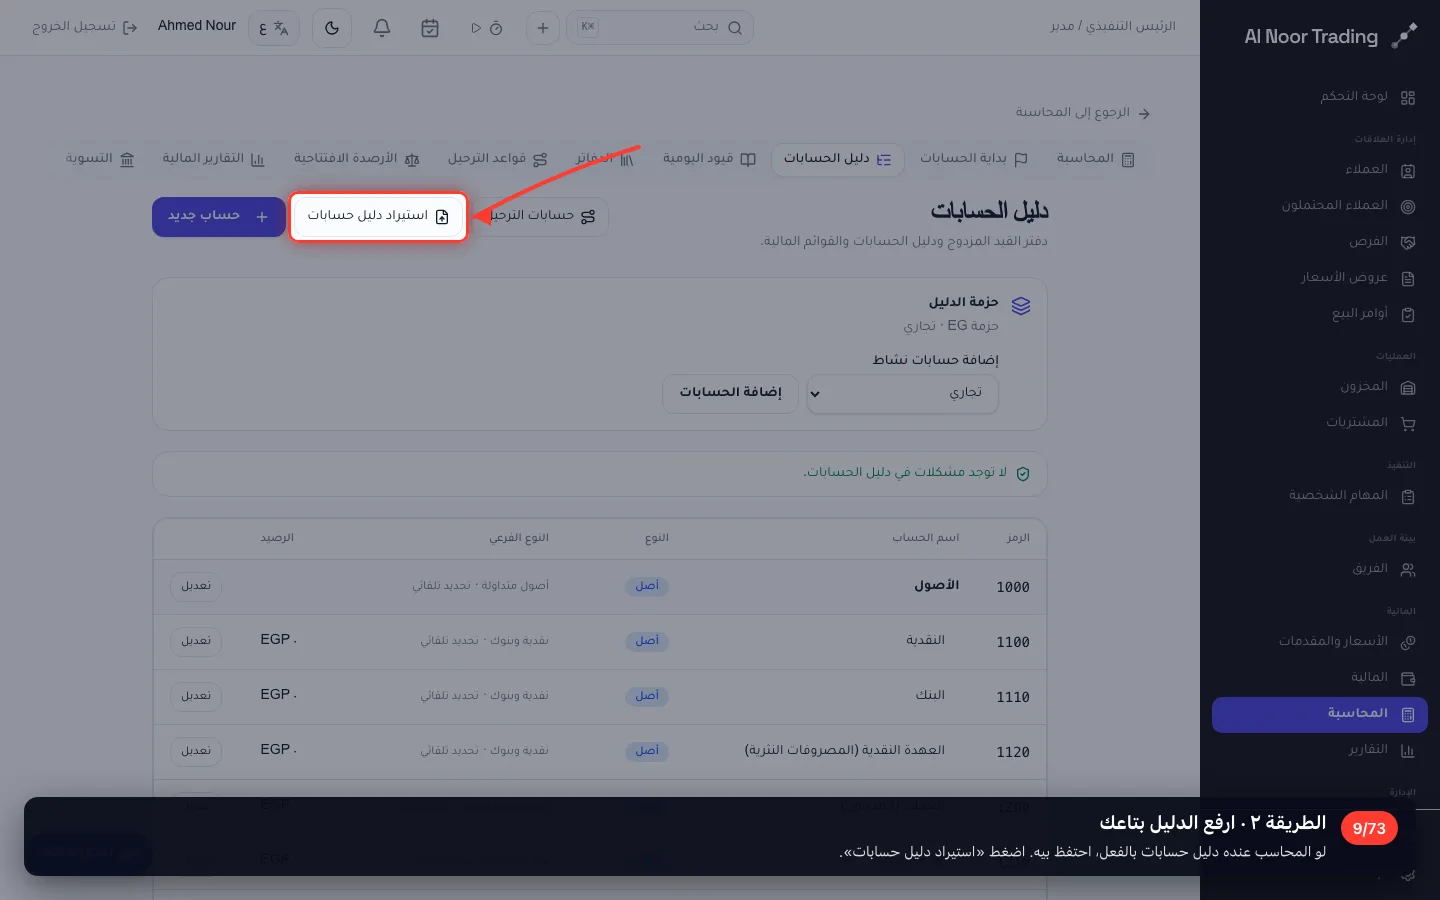Open الأسعار والمقدمات in sidebar
1440x900 pixels.
click(1320, 641)
